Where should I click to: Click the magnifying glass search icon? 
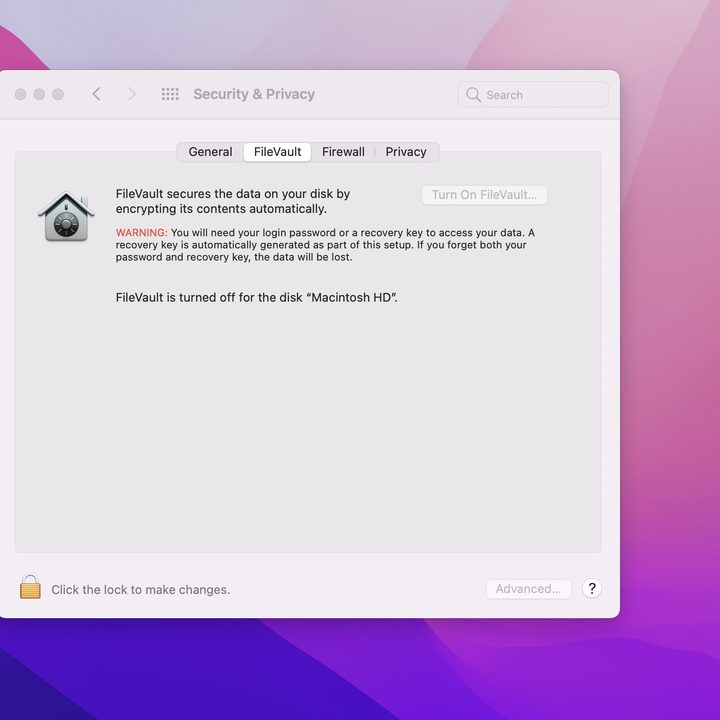click(x=473, y=95)
